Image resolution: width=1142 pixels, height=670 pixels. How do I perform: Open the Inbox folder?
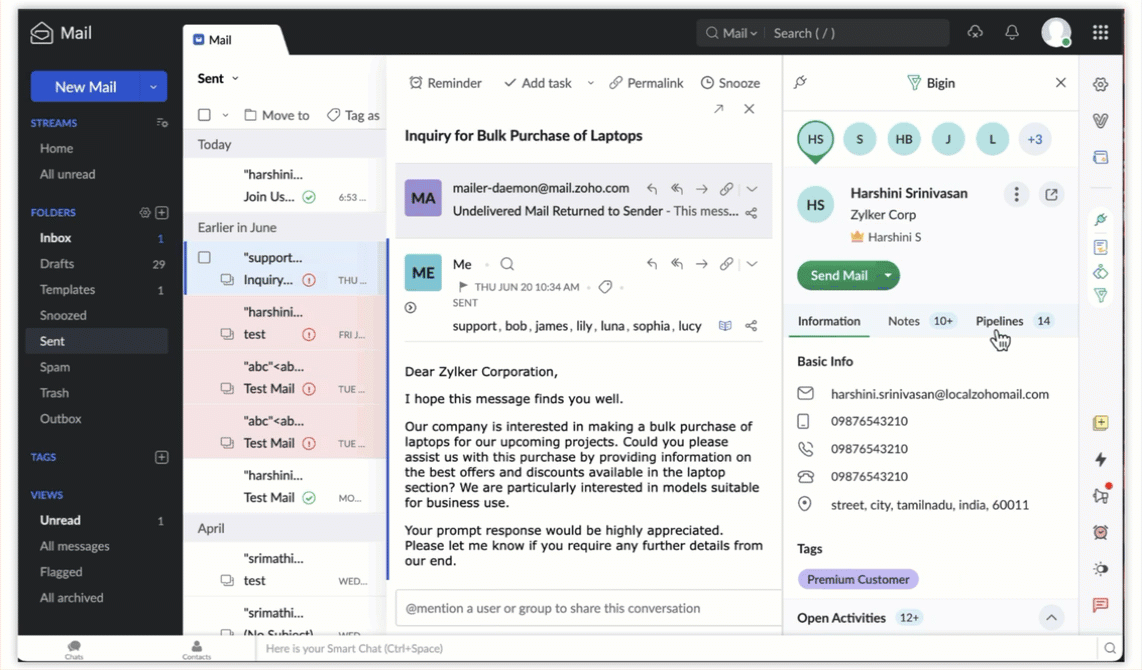pos(56,238)
